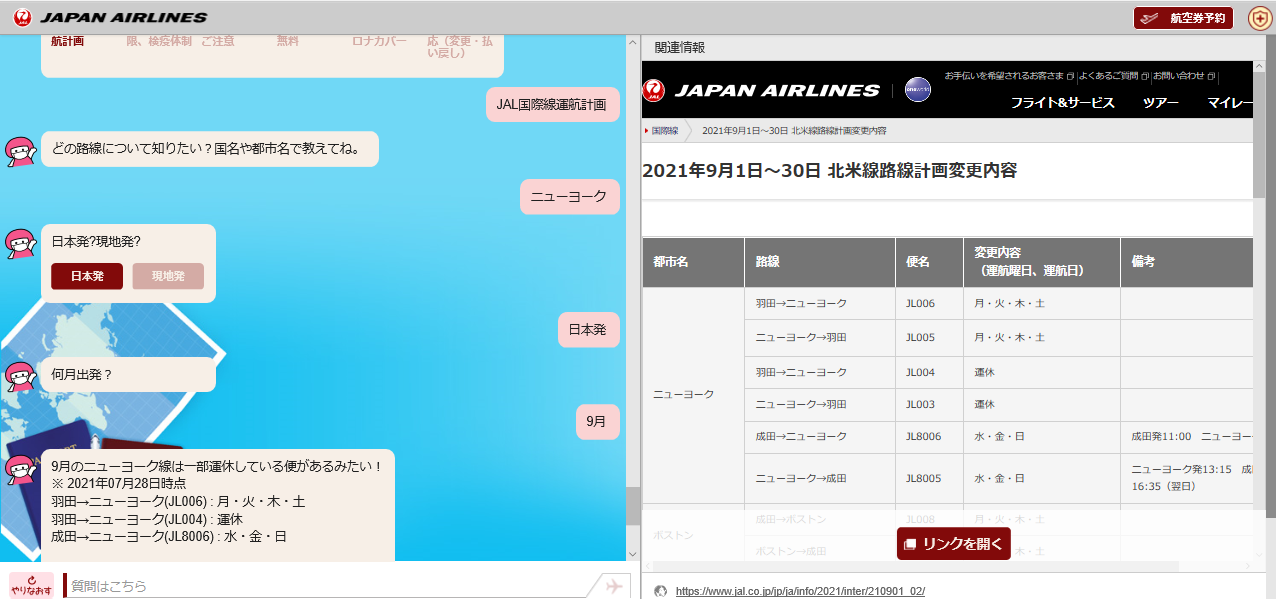Open the フライト&サービス menu

click(x=1062, y=103)
